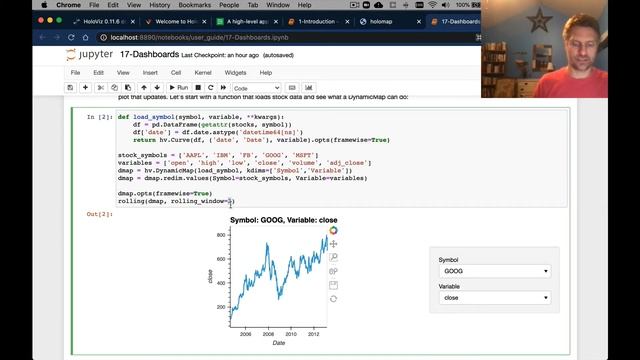Click the bar chart toolbar icon
Viewport: 640px width, 360px height.
coord(309,88)
